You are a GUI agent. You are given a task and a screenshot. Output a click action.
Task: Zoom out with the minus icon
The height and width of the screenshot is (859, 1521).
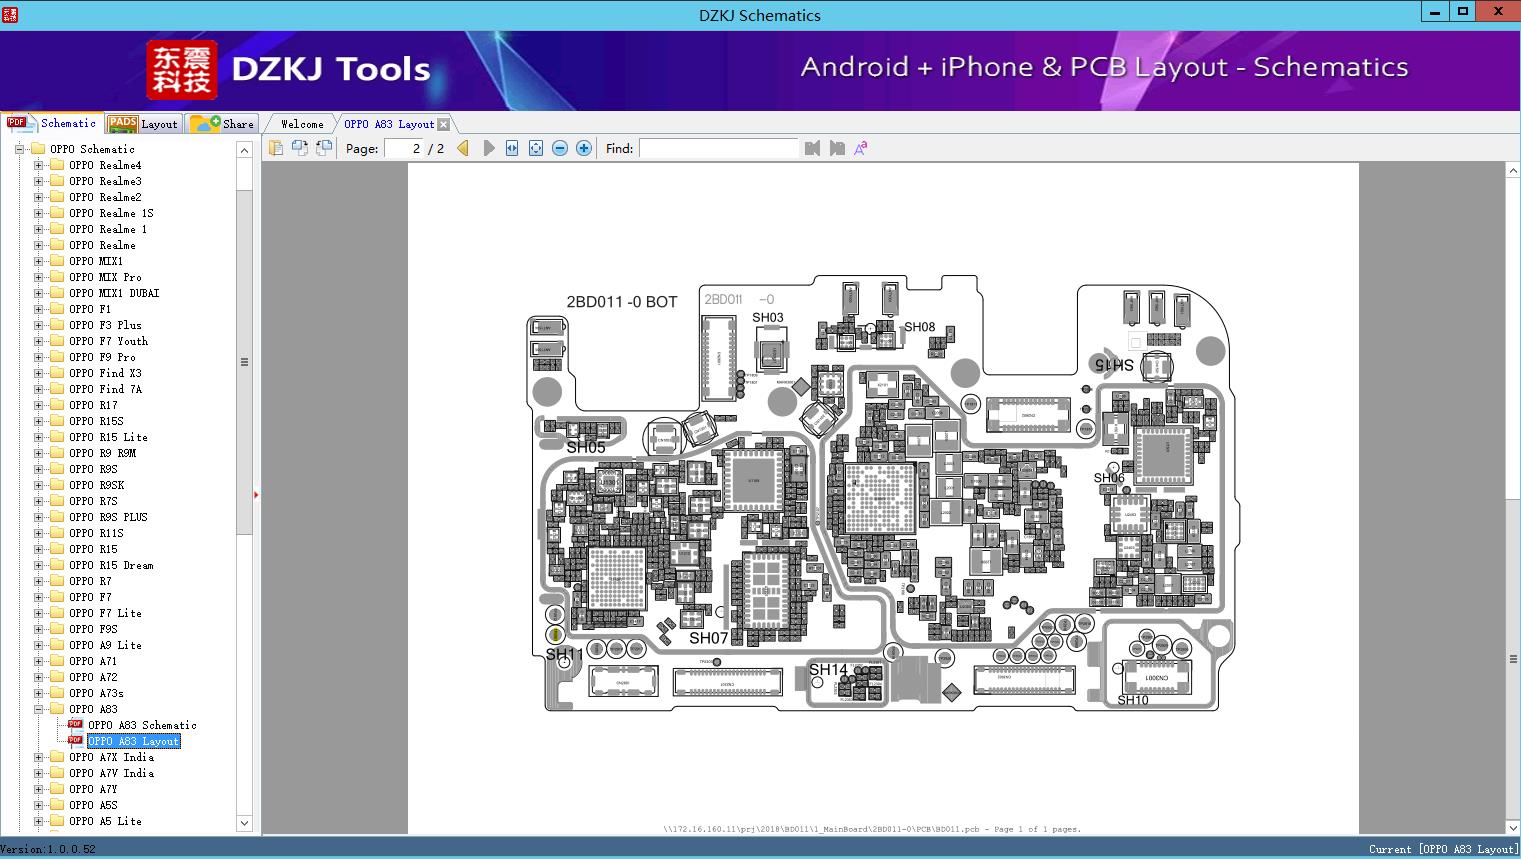coord(560,148)
